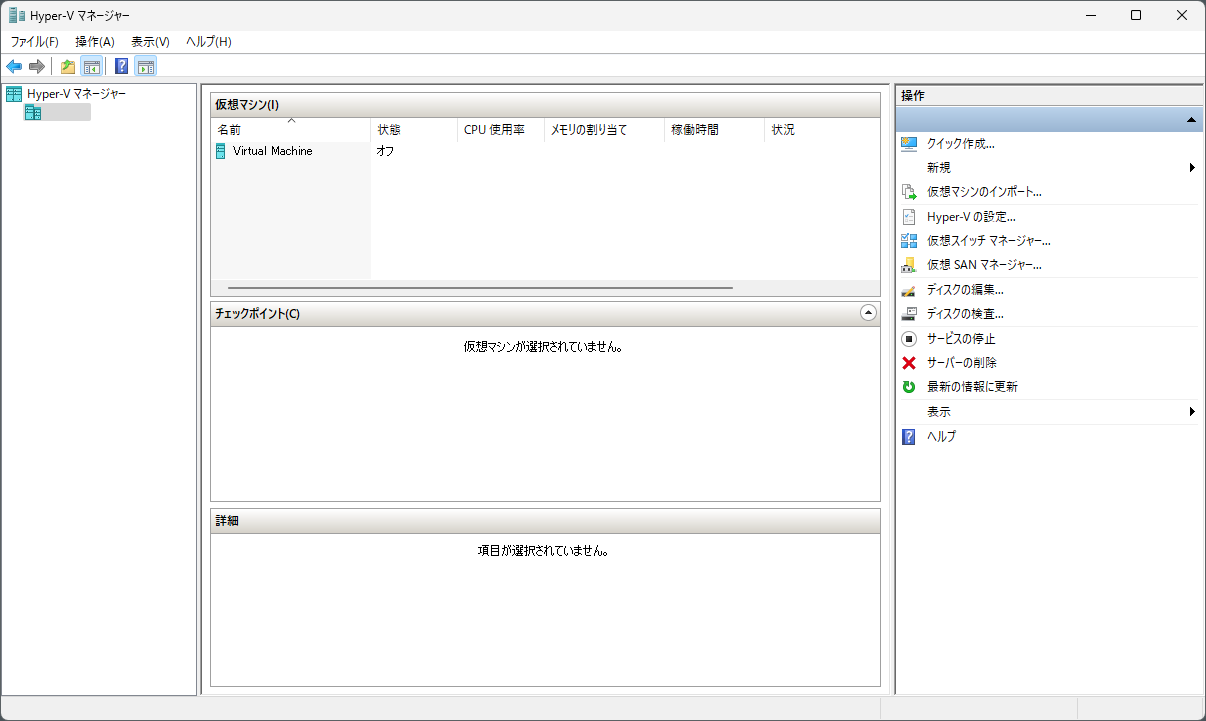The width and height of the screenshot is (1206, 721).
Task: Collapse the actions pane server header
Action: pos(1191,120)
